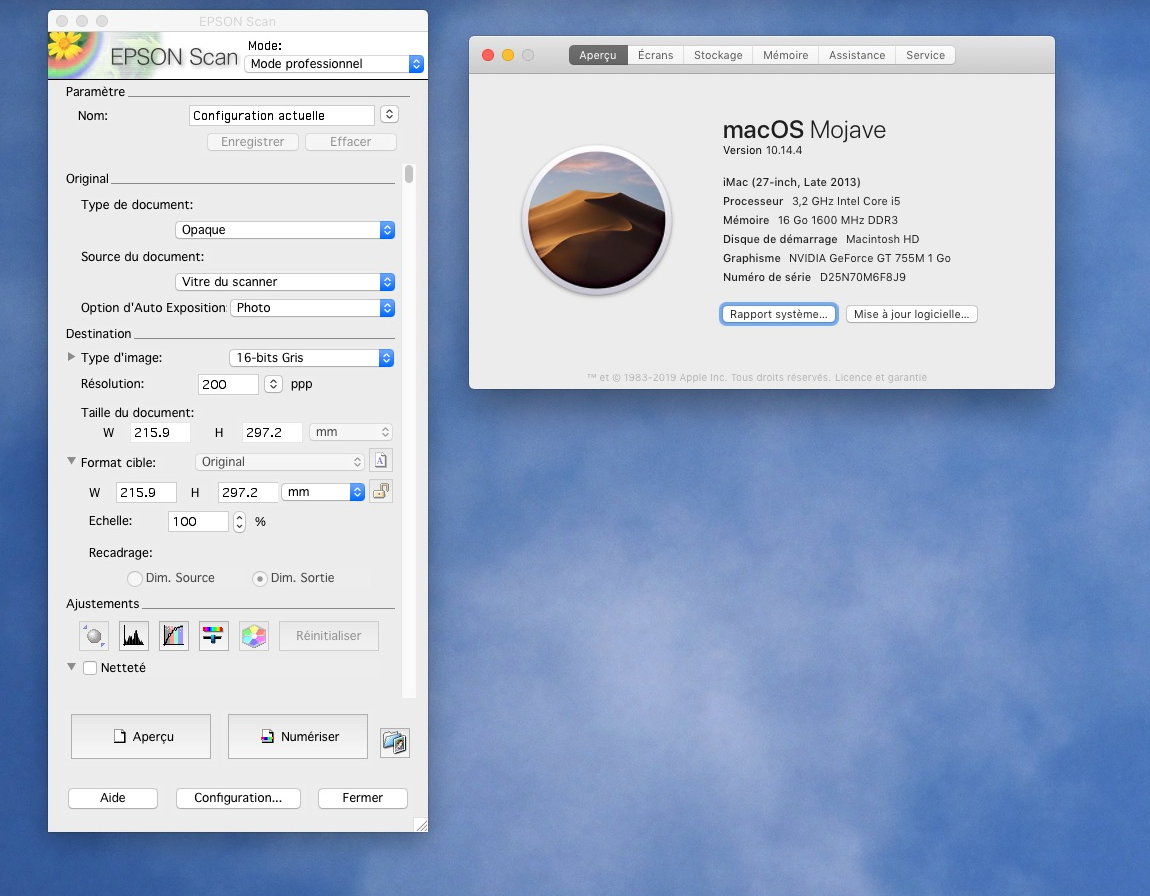Switch to the Écrans tab

pyautogui.click(x=655, y=55)
